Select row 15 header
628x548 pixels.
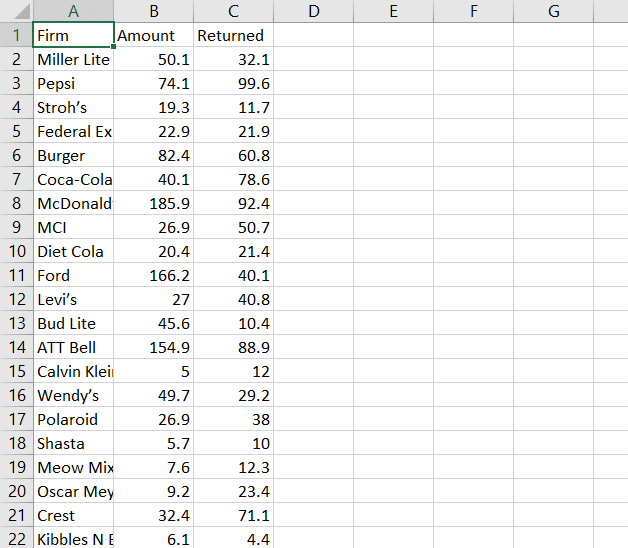pos(16,371)
